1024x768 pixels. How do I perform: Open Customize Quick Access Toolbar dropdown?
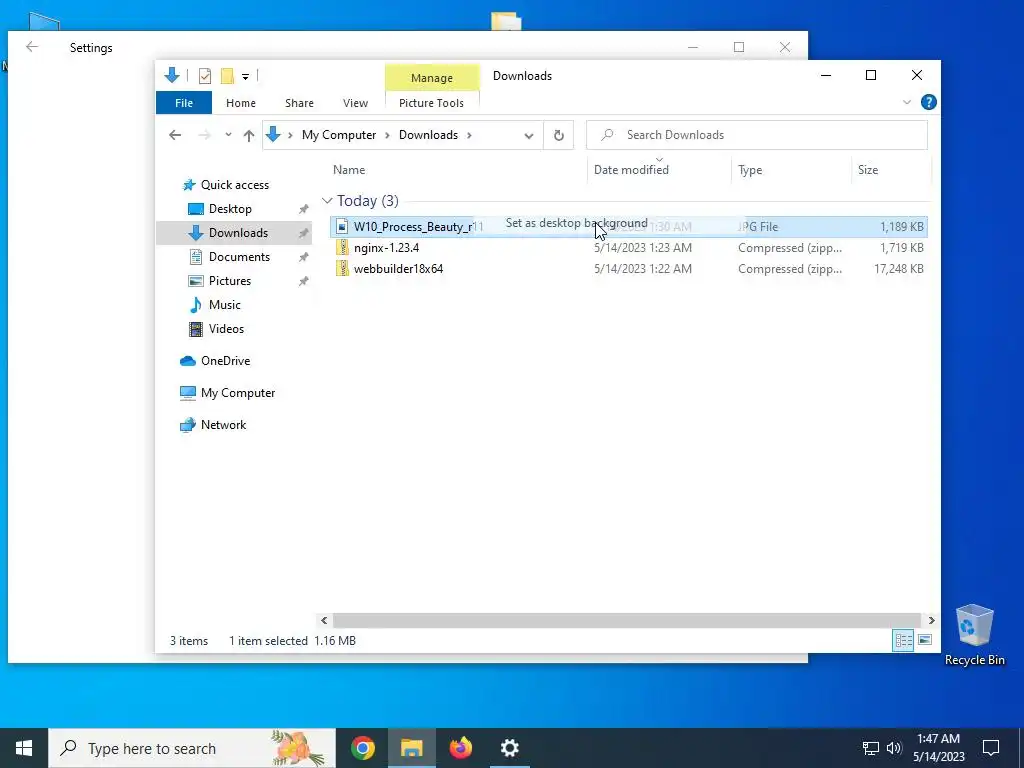click(x=245, y=76)
